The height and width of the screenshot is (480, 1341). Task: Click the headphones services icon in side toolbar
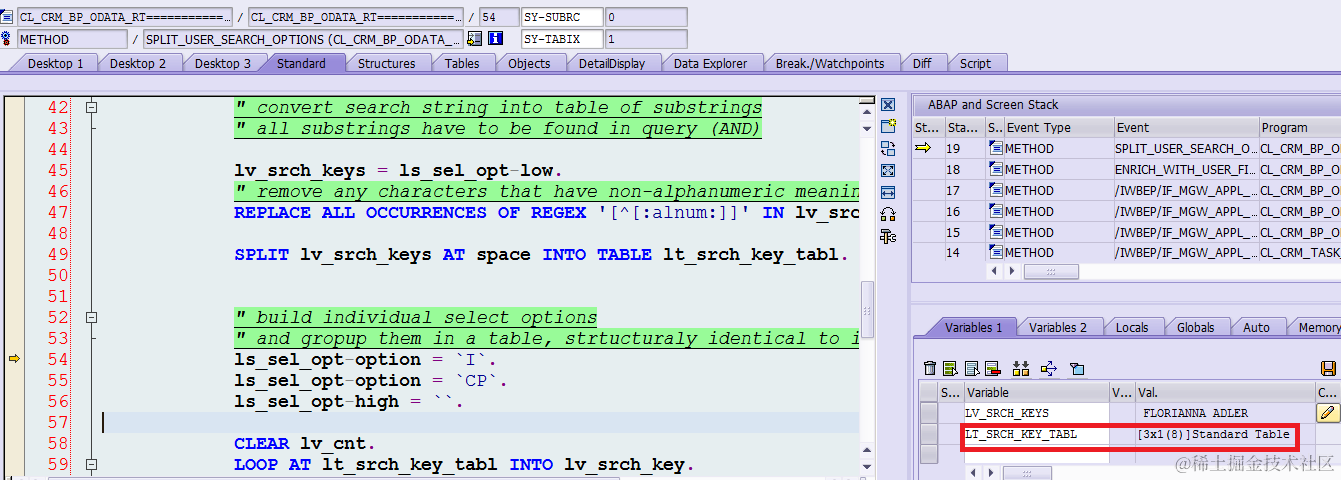click(x=888, y=214)
